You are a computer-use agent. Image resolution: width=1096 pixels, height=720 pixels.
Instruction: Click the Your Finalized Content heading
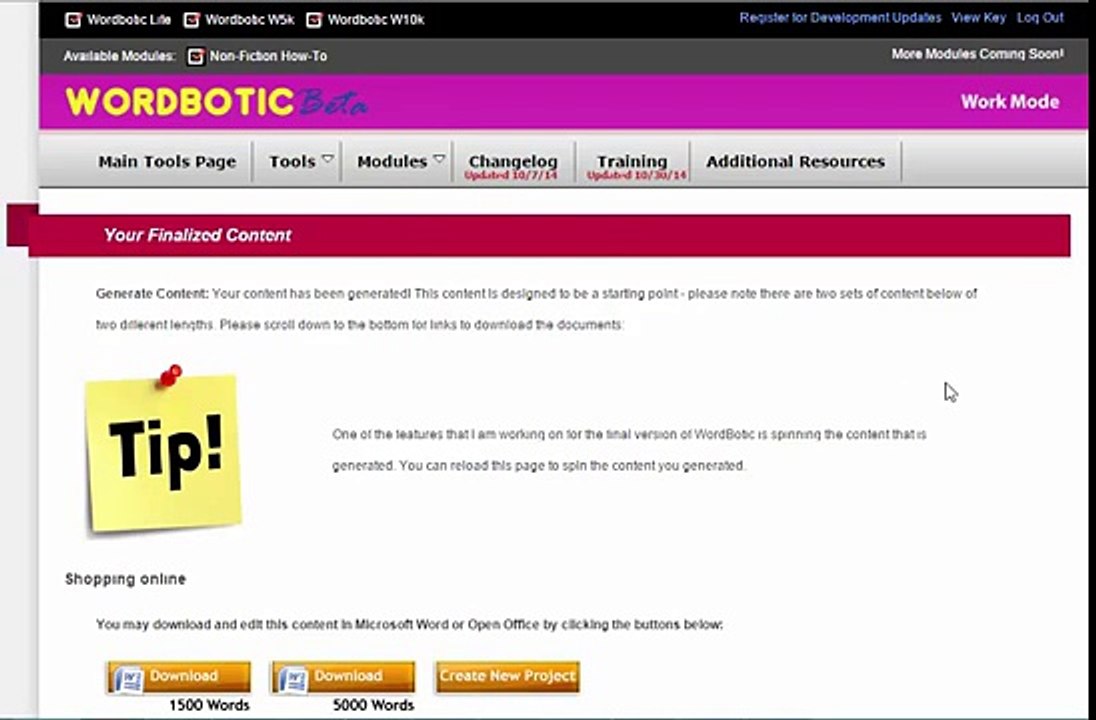(x=197, y=235)
